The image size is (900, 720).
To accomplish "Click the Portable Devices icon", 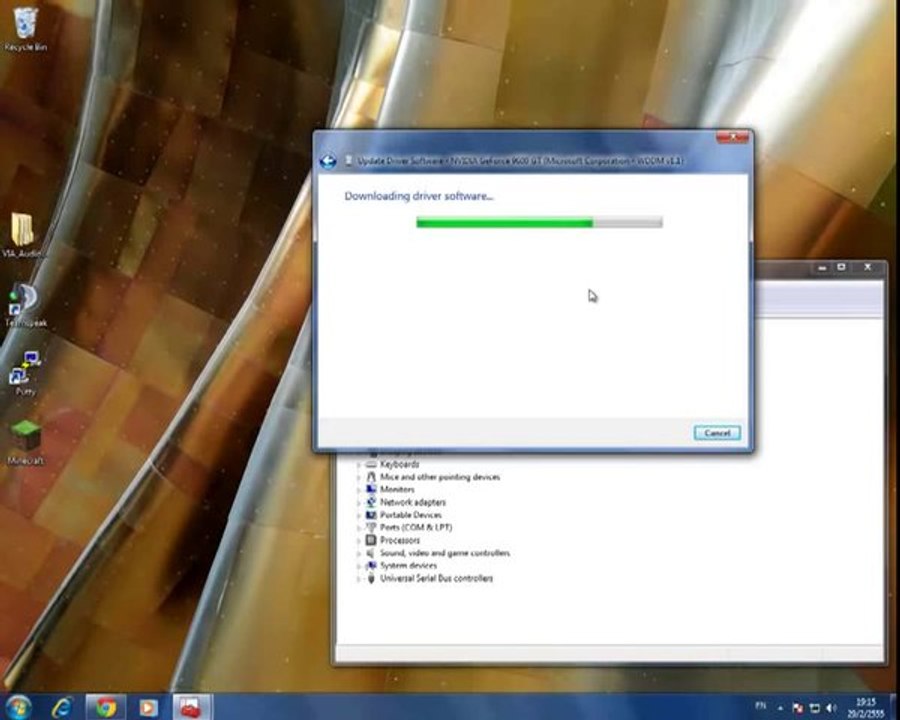I will tap(371, 514).
